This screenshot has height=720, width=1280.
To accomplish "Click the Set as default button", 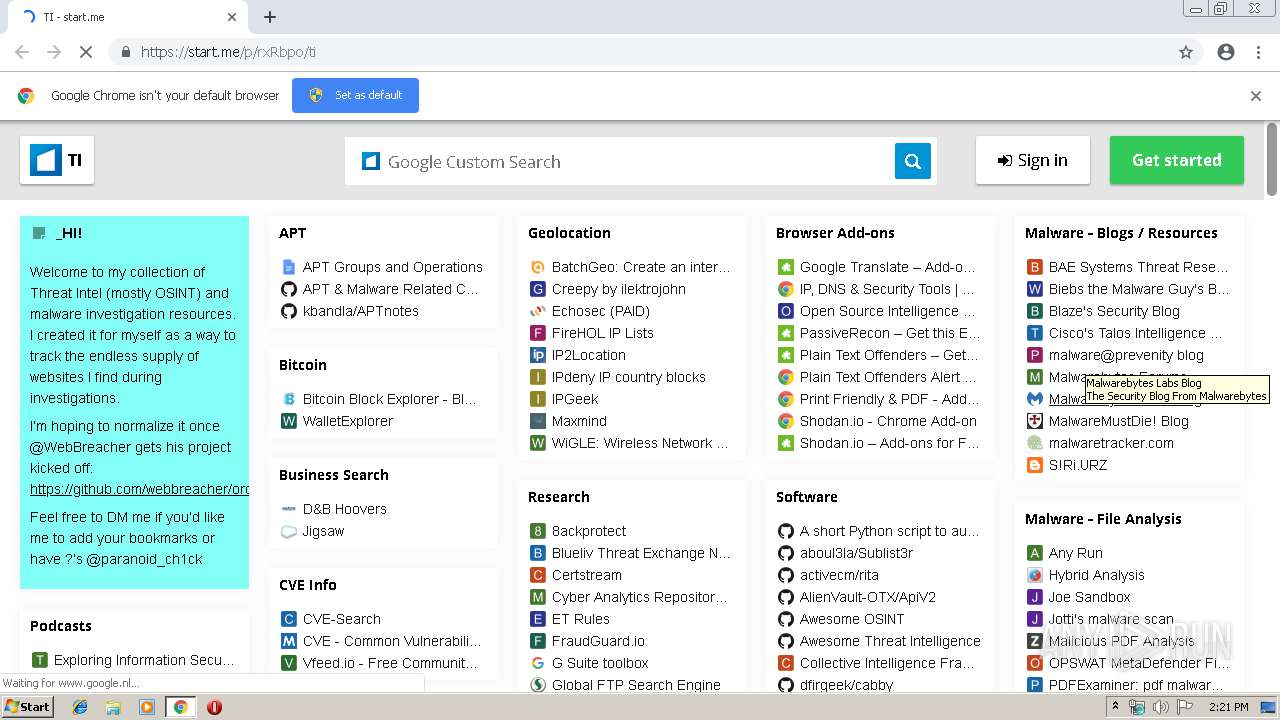I will pos(355,95).
